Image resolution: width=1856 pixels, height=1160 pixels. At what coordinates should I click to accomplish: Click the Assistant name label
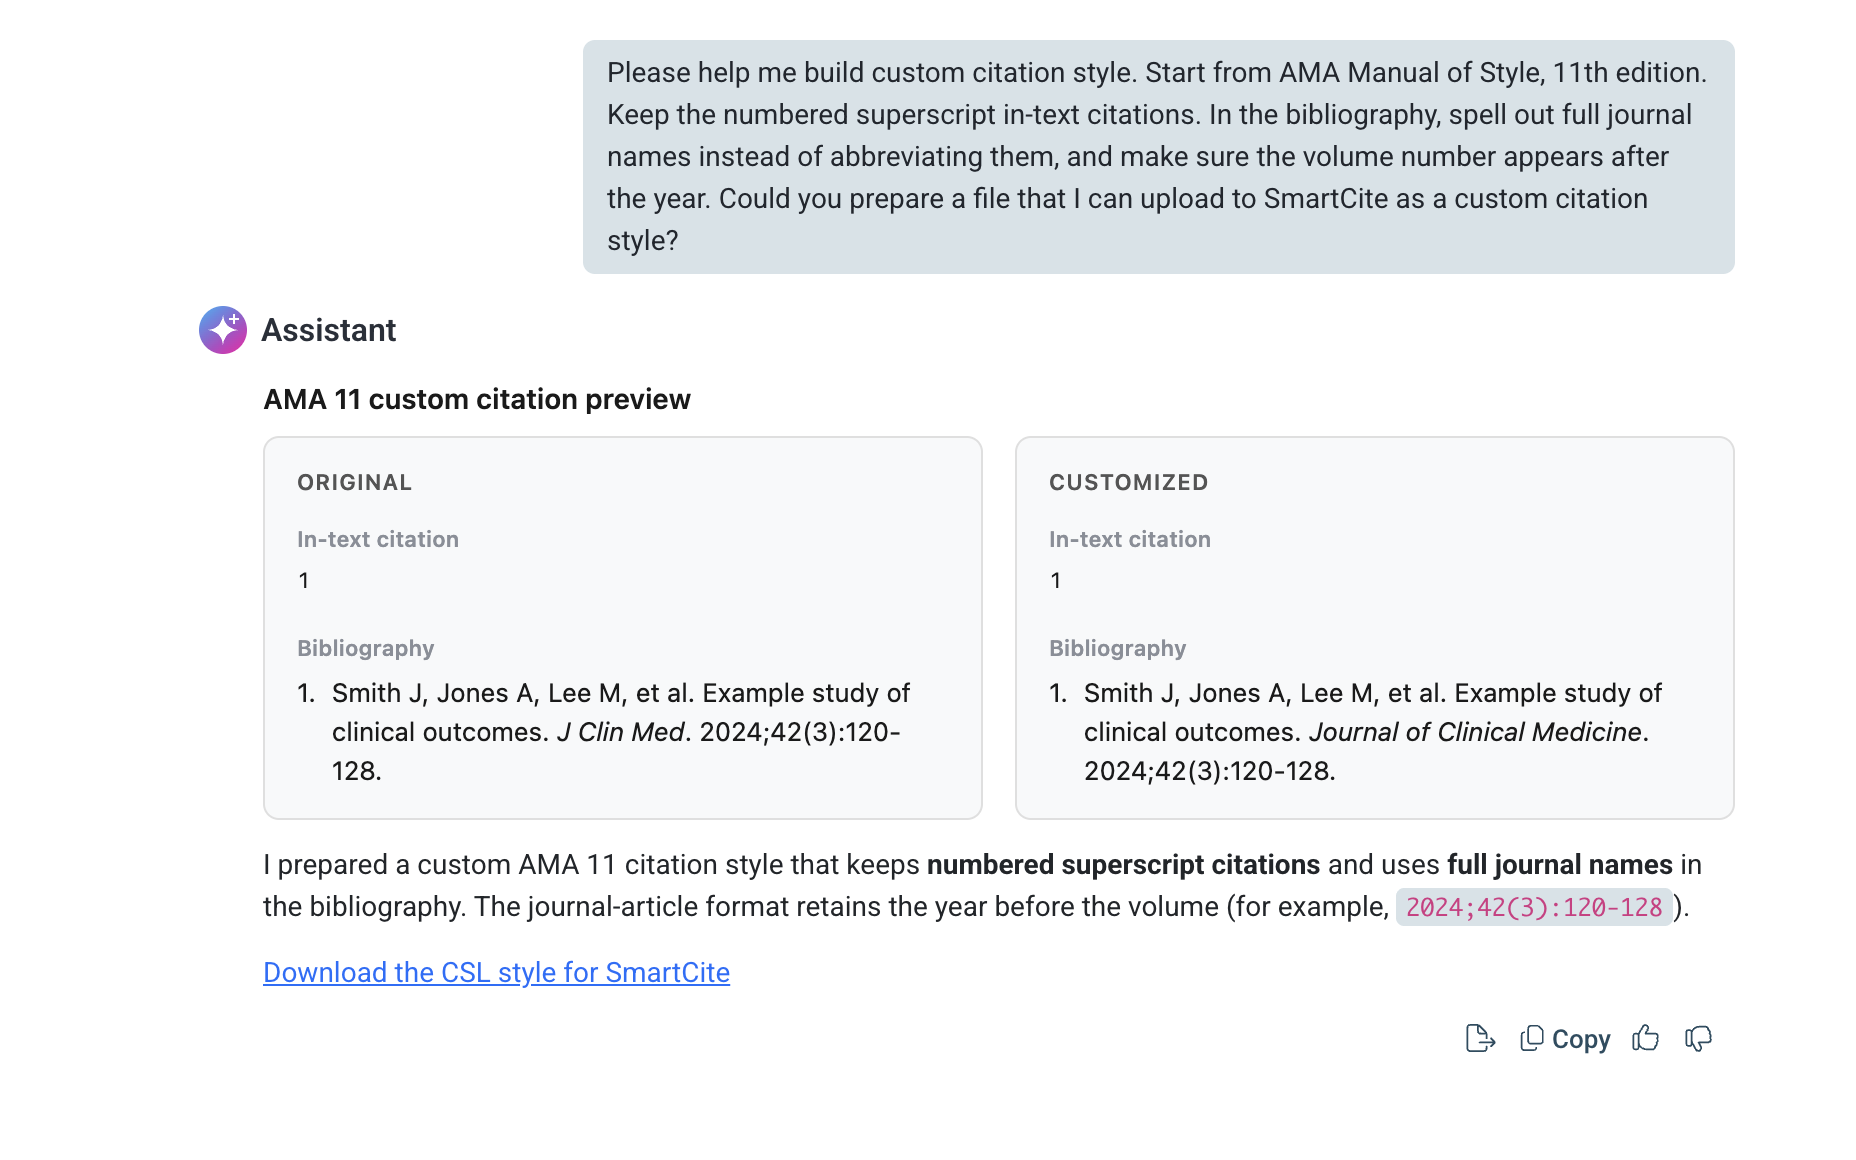(328, 330)
